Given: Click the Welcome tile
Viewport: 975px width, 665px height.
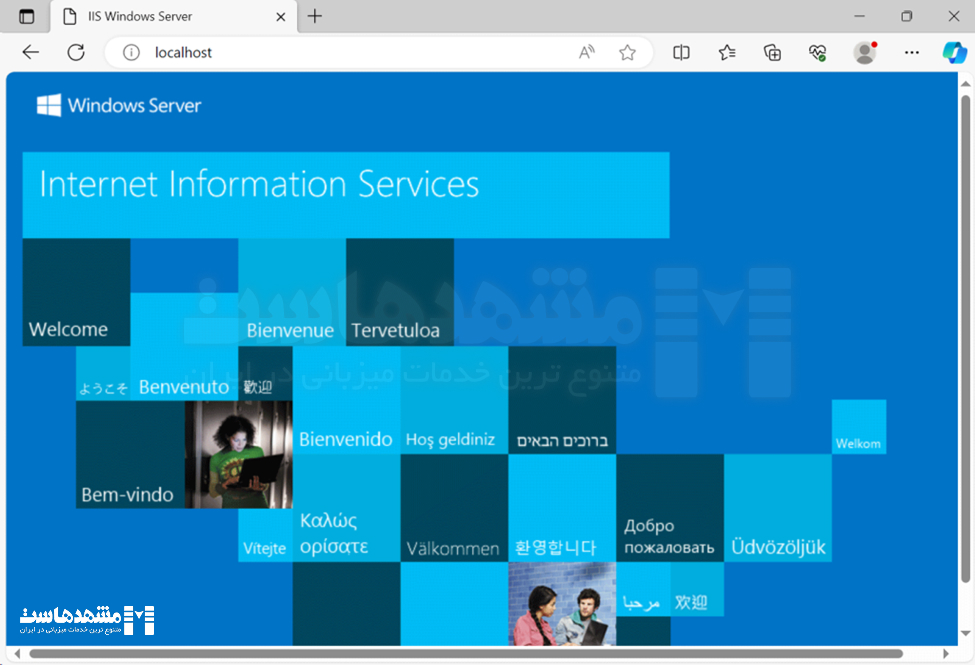Looking at the screenshot, I should tap(76, 292).
